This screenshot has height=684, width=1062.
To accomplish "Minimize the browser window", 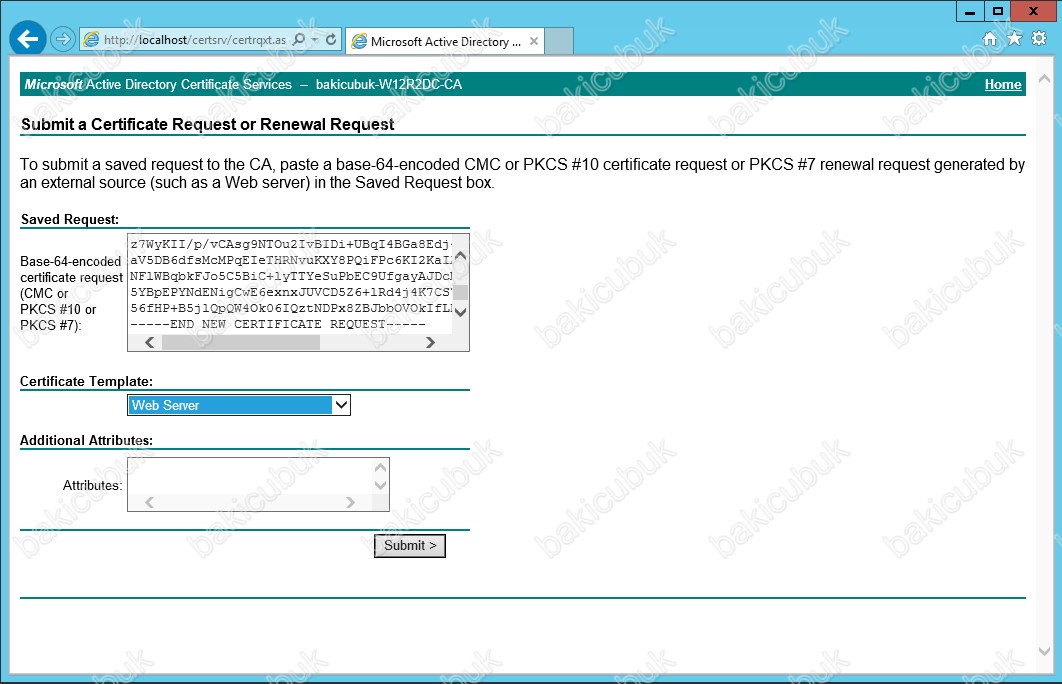I will (970, 12).
